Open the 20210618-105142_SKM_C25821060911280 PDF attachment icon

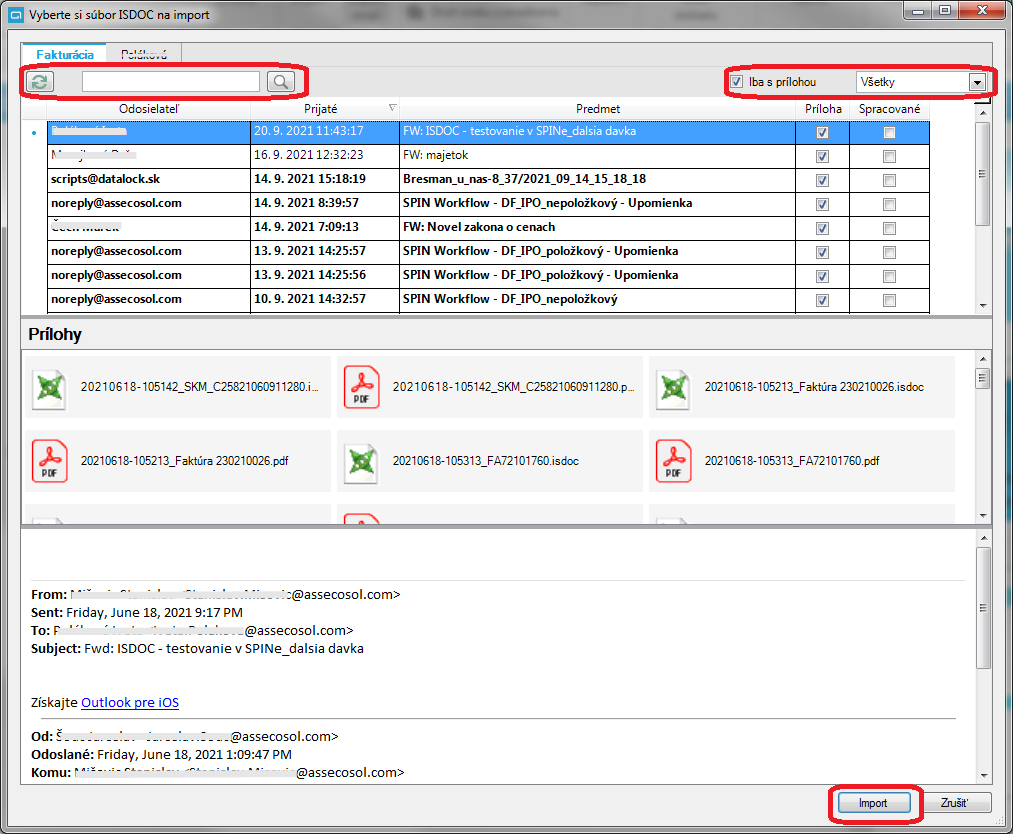tap(362, 388)
